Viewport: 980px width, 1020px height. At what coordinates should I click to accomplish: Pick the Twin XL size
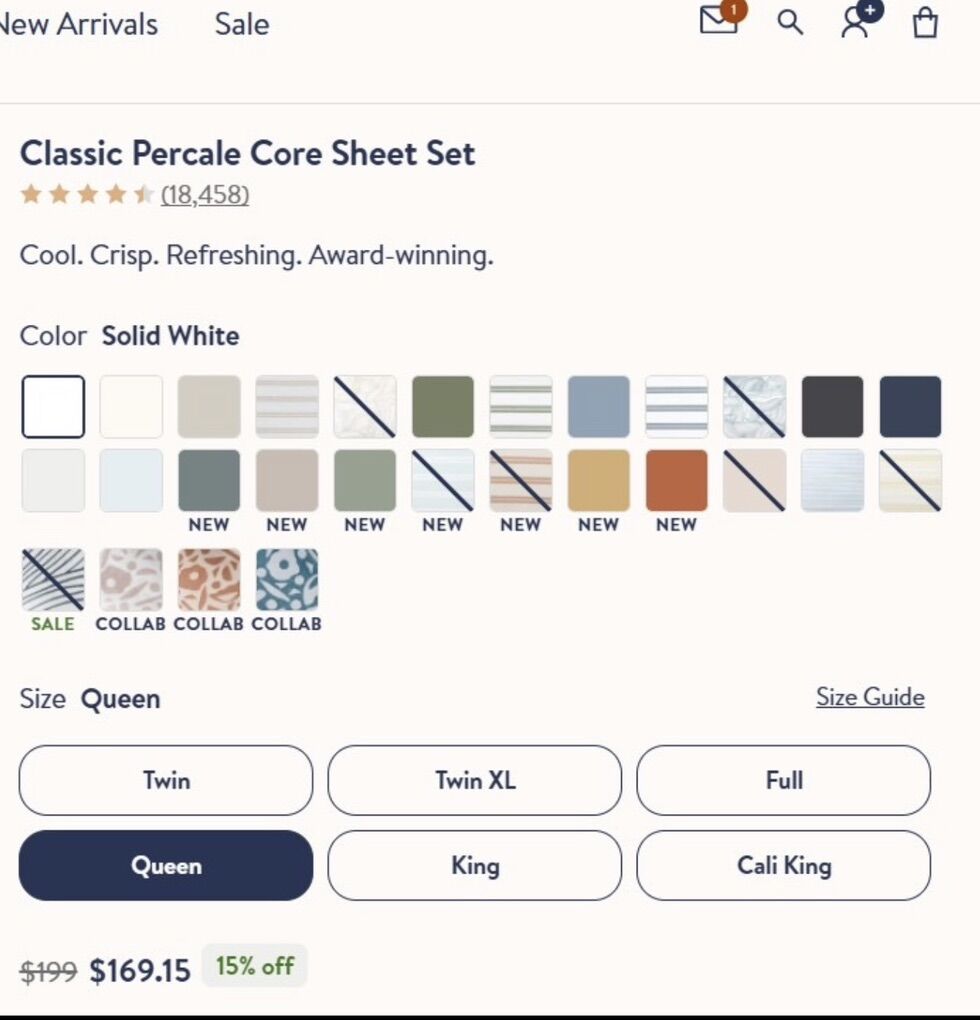[475, 780]
